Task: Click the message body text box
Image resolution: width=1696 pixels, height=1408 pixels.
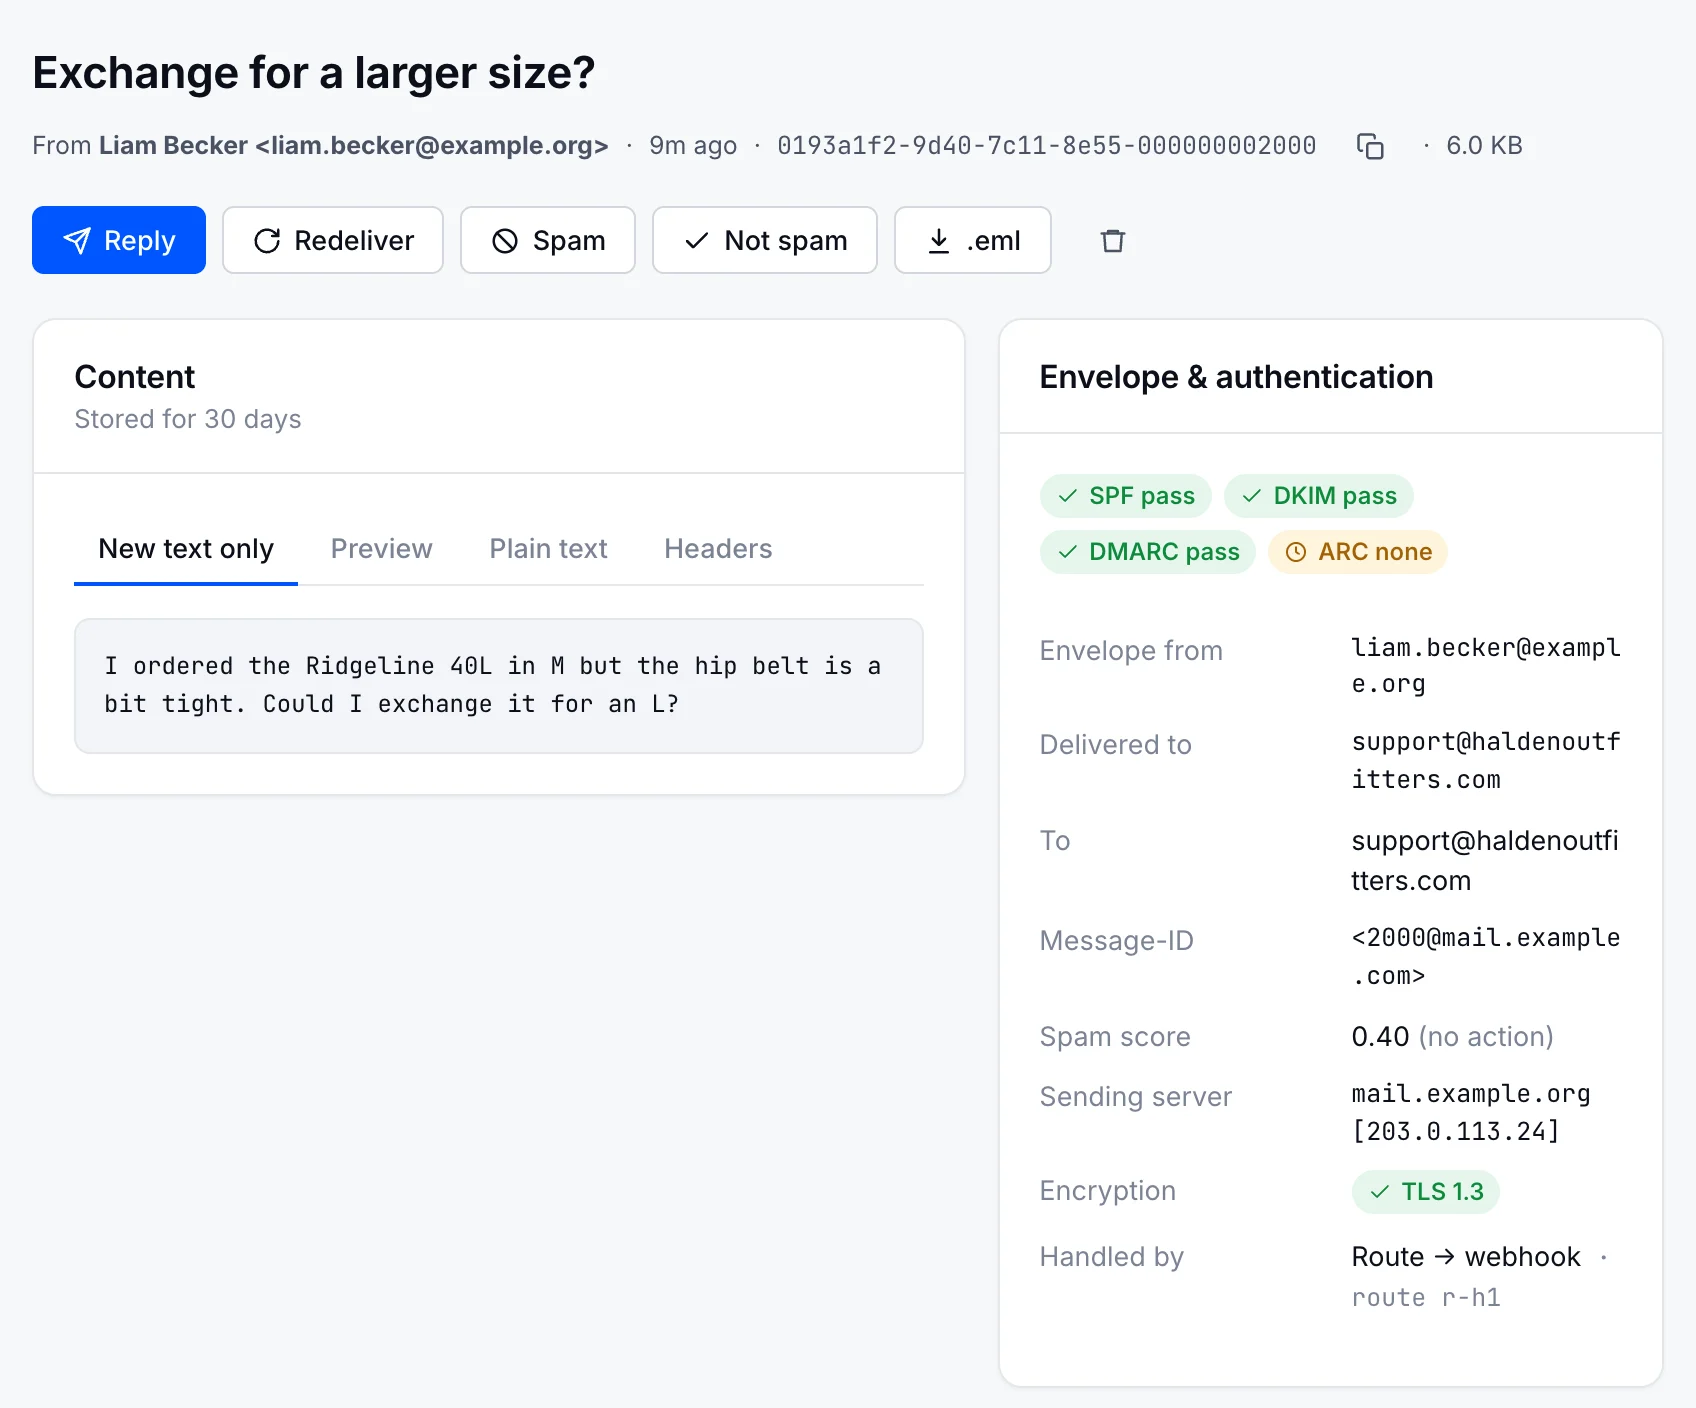Action: [499, 686]
